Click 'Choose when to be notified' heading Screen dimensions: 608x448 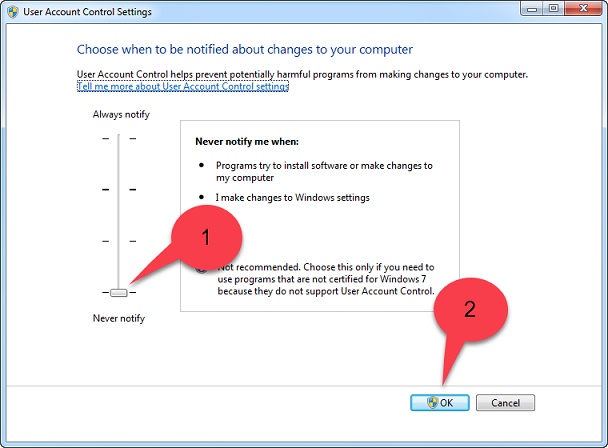tap(245, 50)
